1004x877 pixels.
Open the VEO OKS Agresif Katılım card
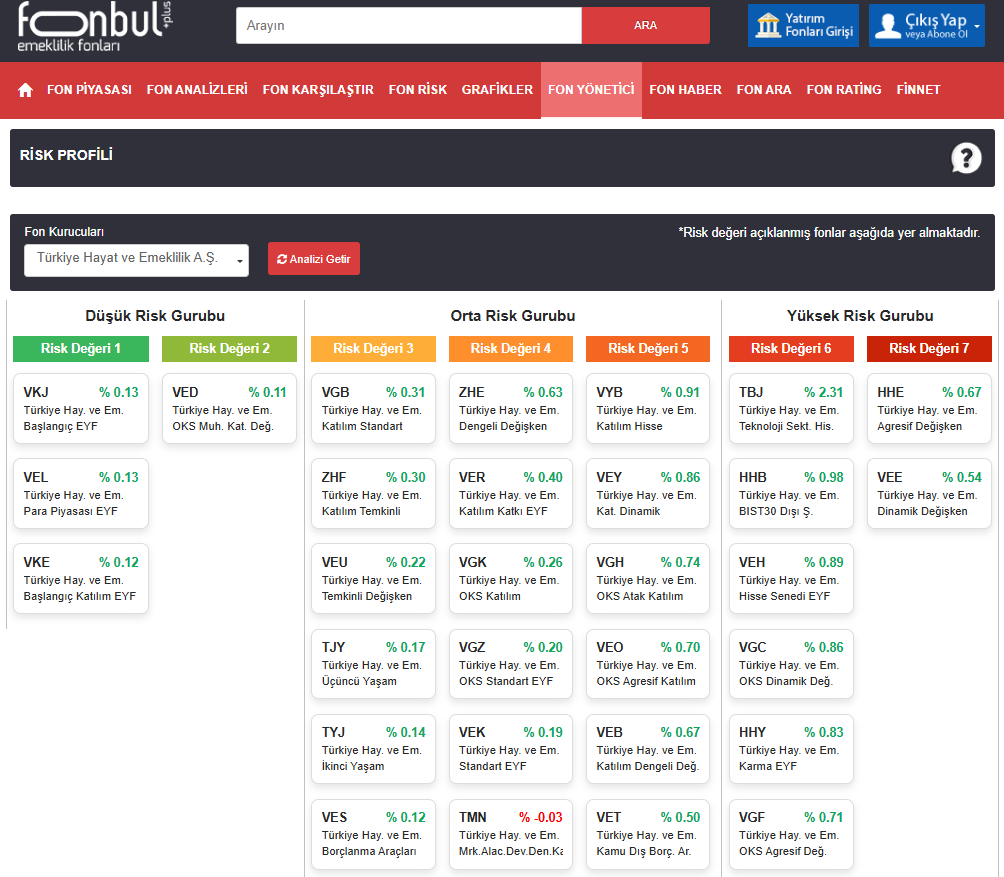click(648, 664)
